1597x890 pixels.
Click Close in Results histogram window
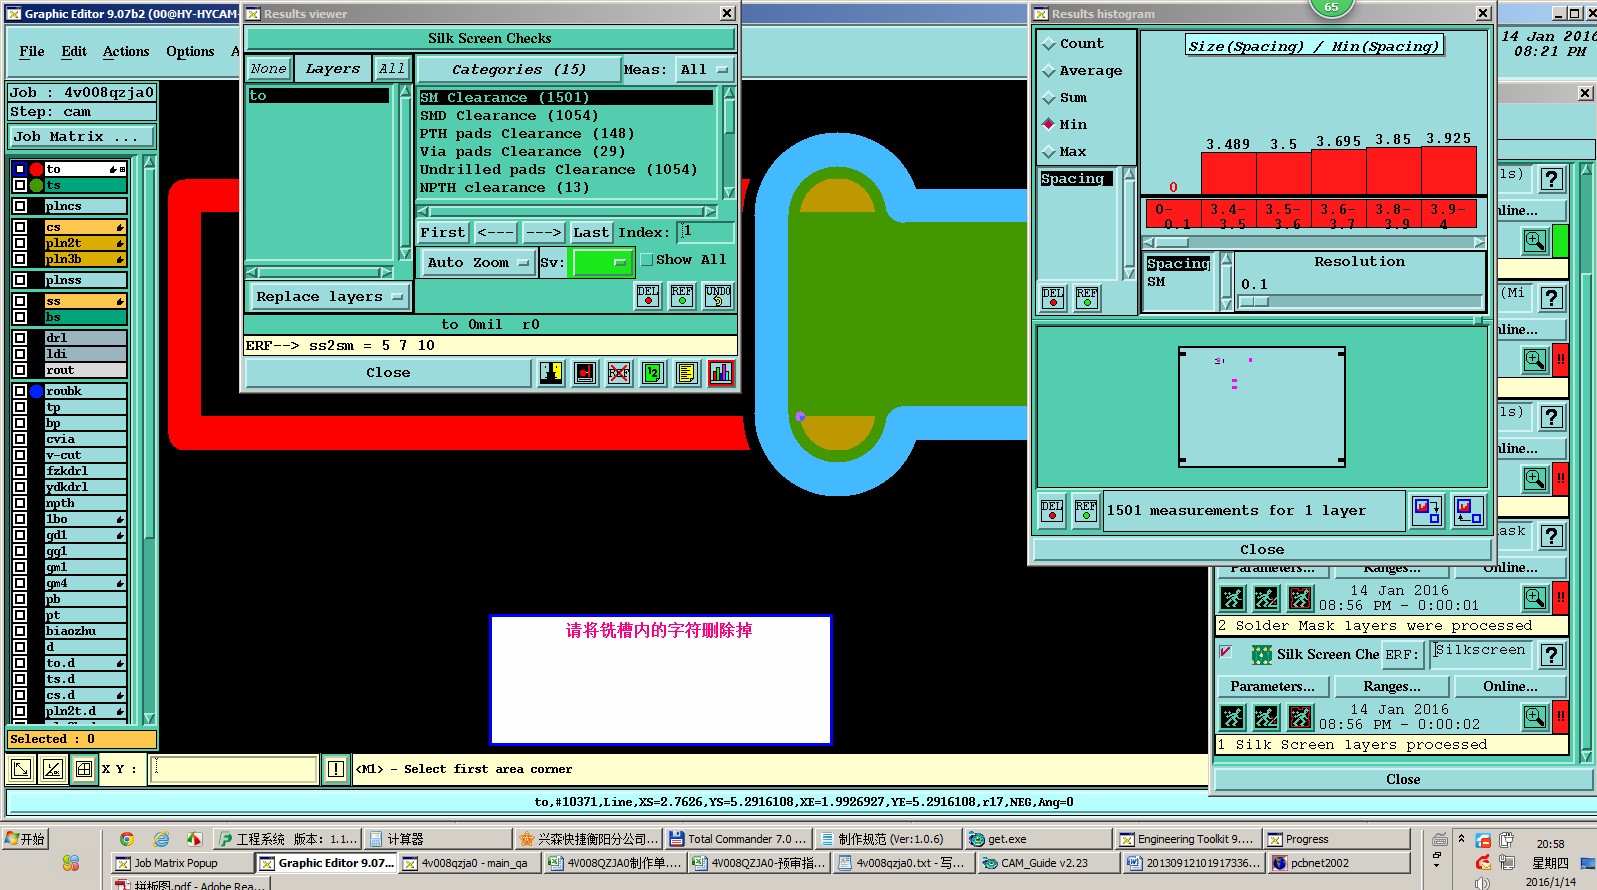point(1262,549)
